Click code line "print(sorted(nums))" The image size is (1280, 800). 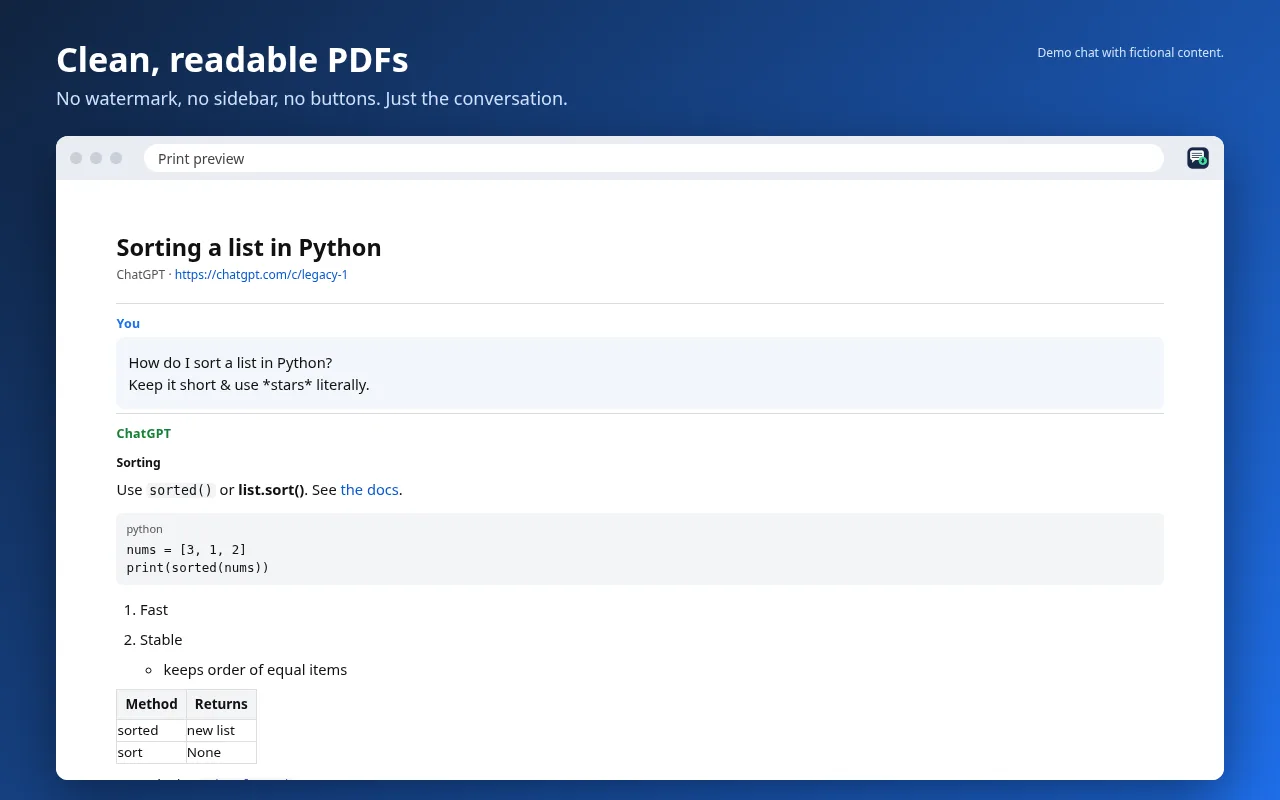pos(198,568)
